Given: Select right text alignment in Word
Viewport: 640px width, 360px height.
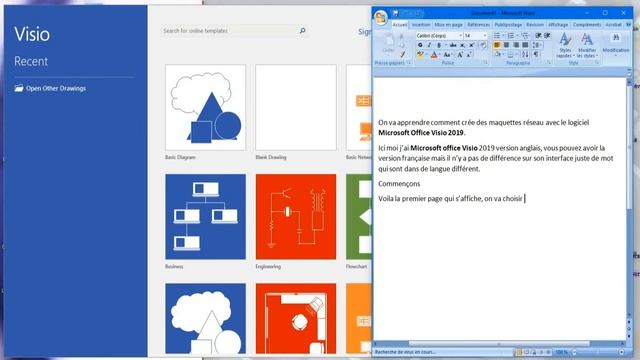Looking at the screenshot, I should click(516, 45).
